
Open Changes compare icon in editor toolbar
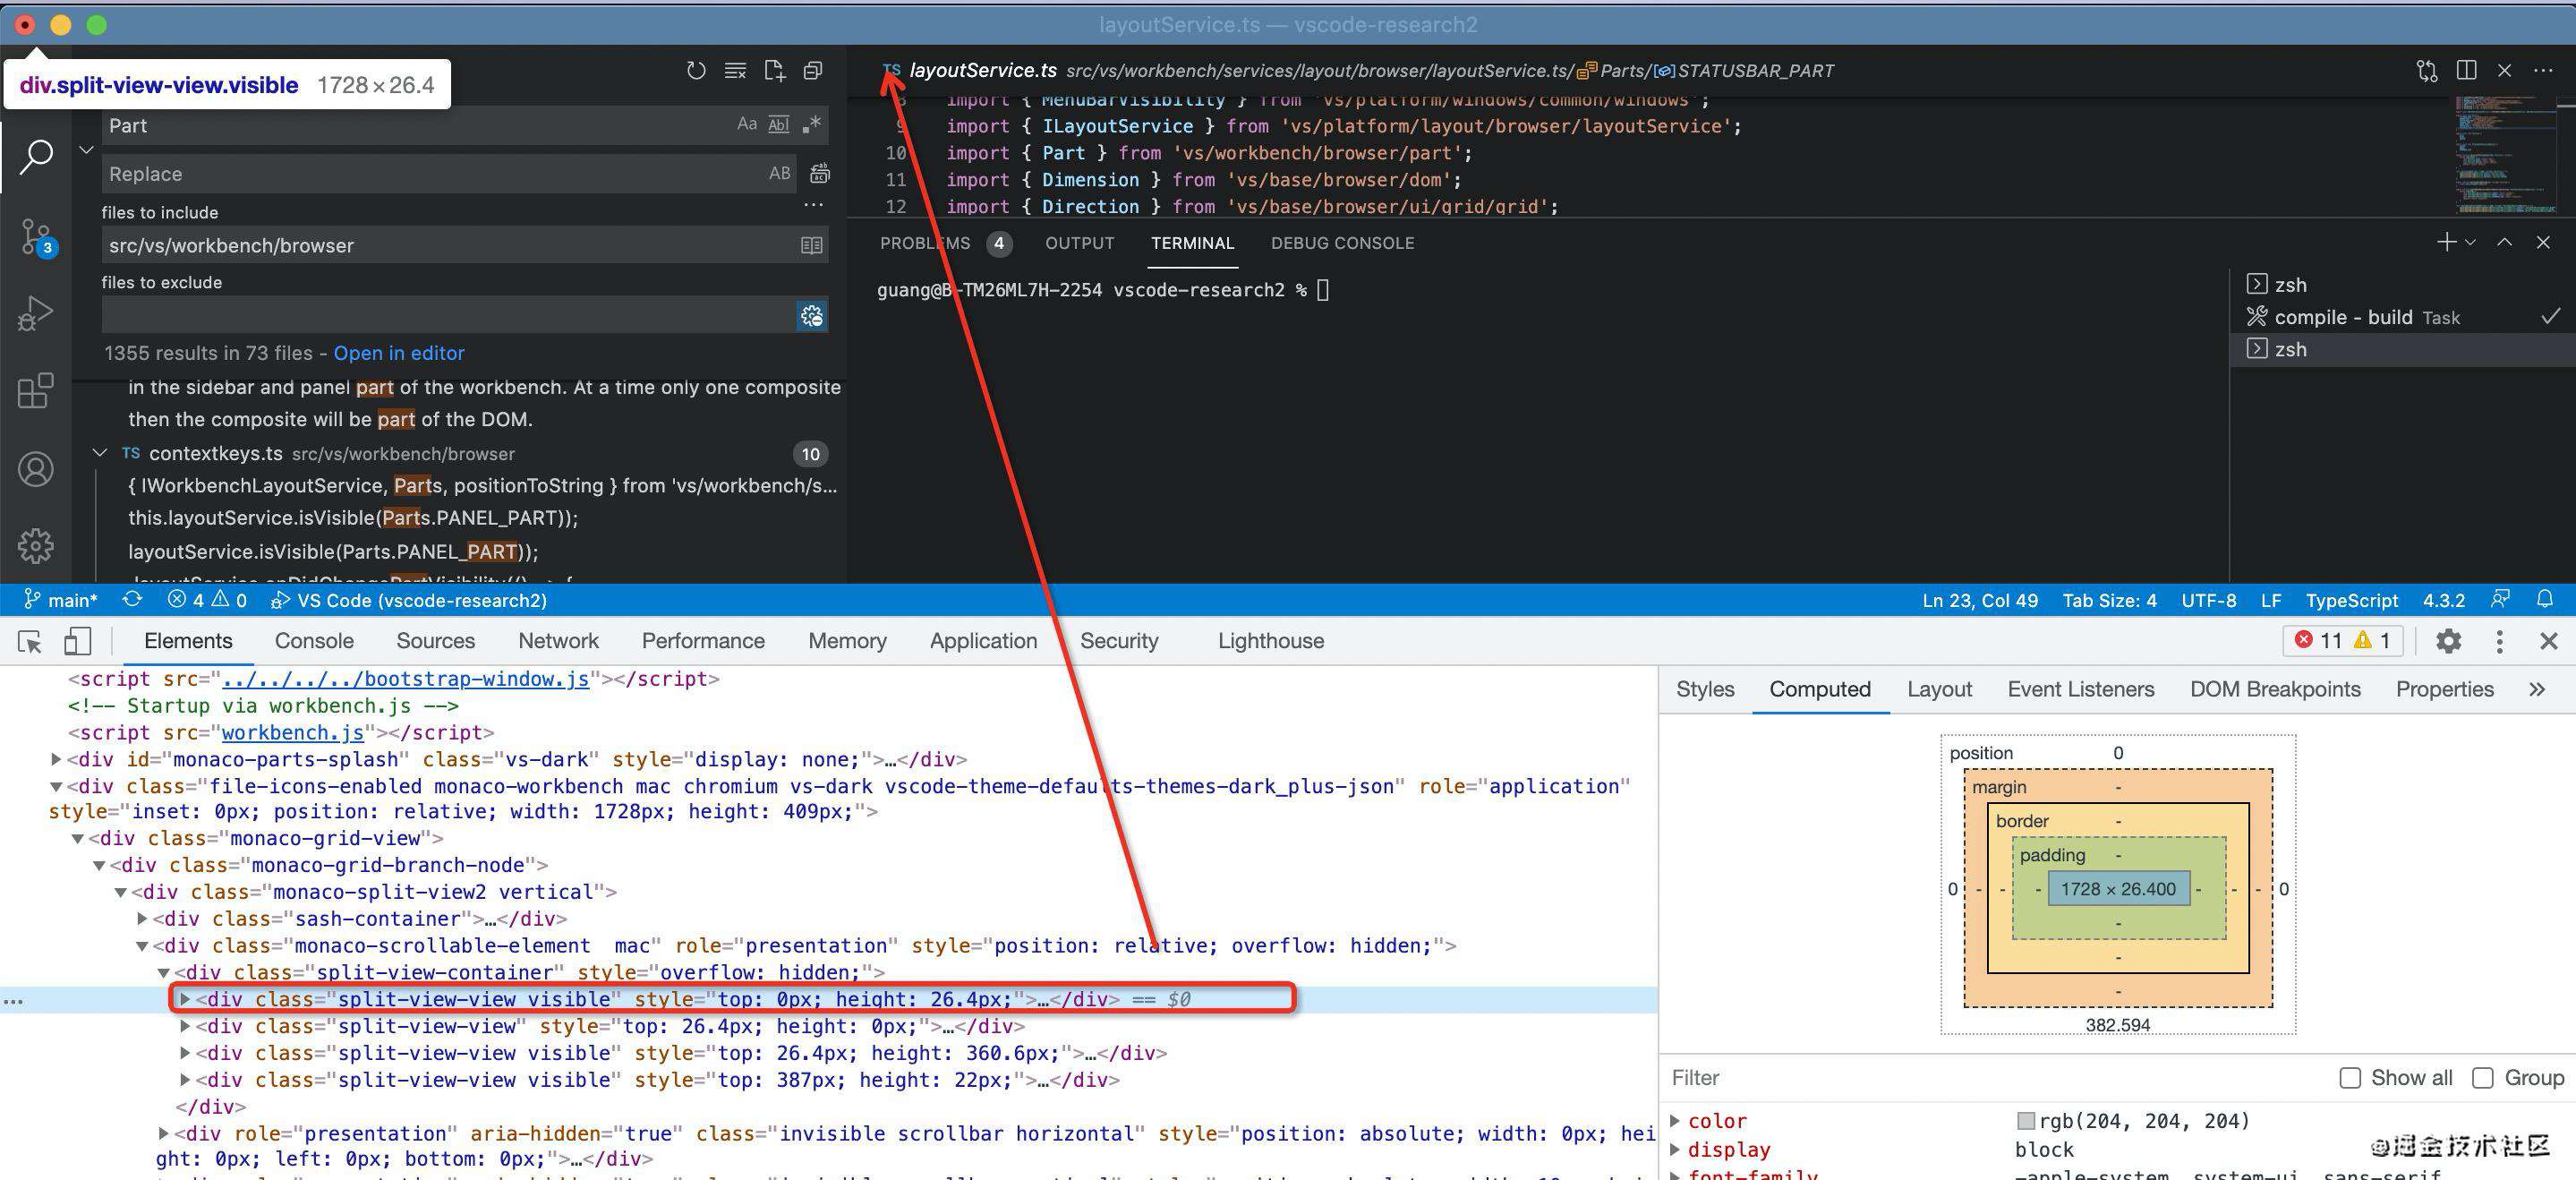coord(2427,71)
